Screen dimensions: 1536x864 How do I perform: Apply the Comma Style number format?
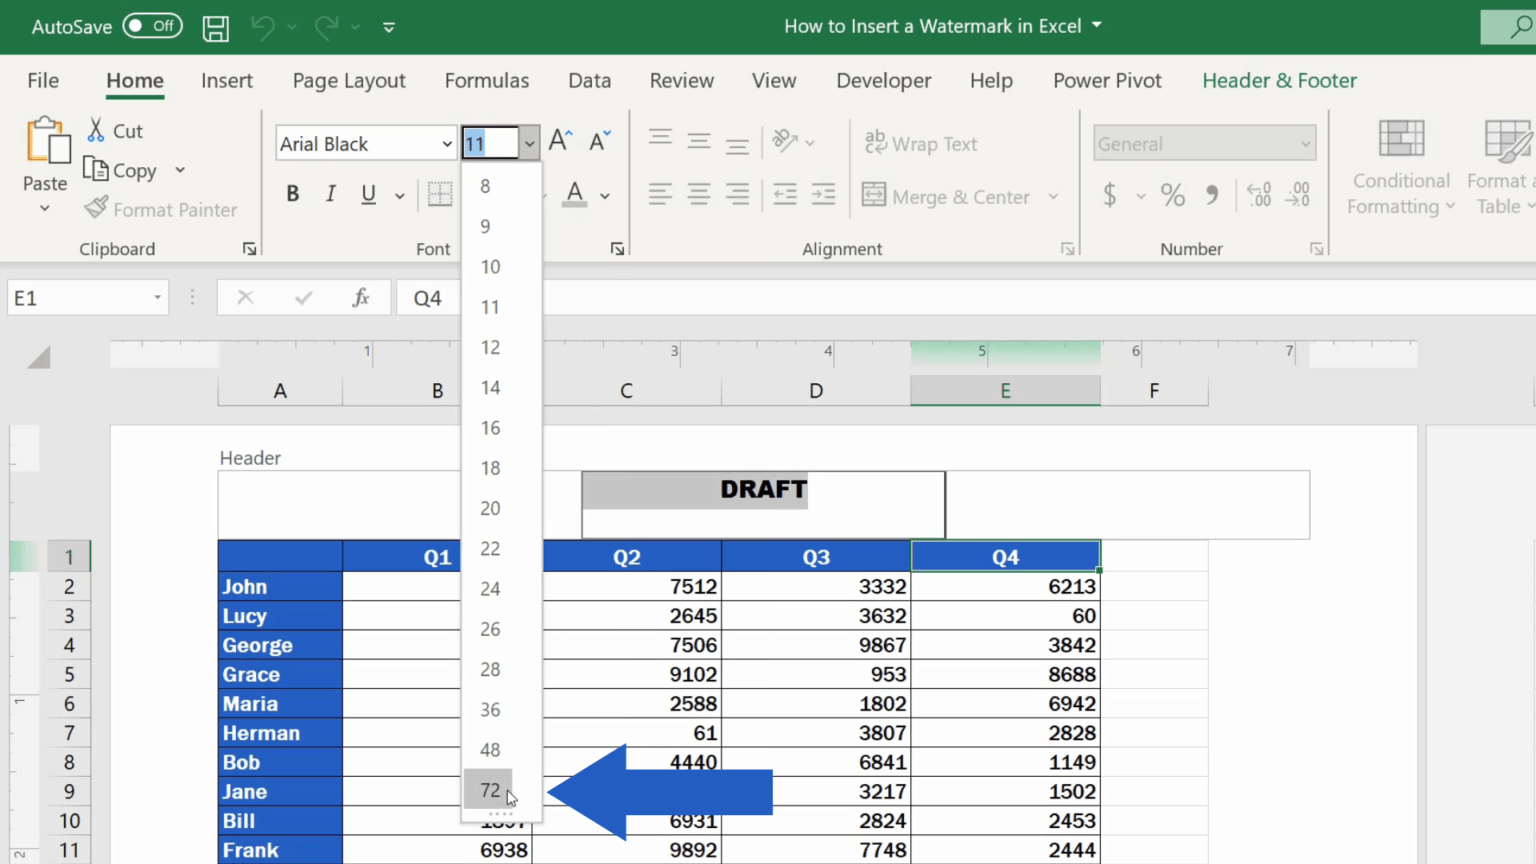(x=1213, y=195)
